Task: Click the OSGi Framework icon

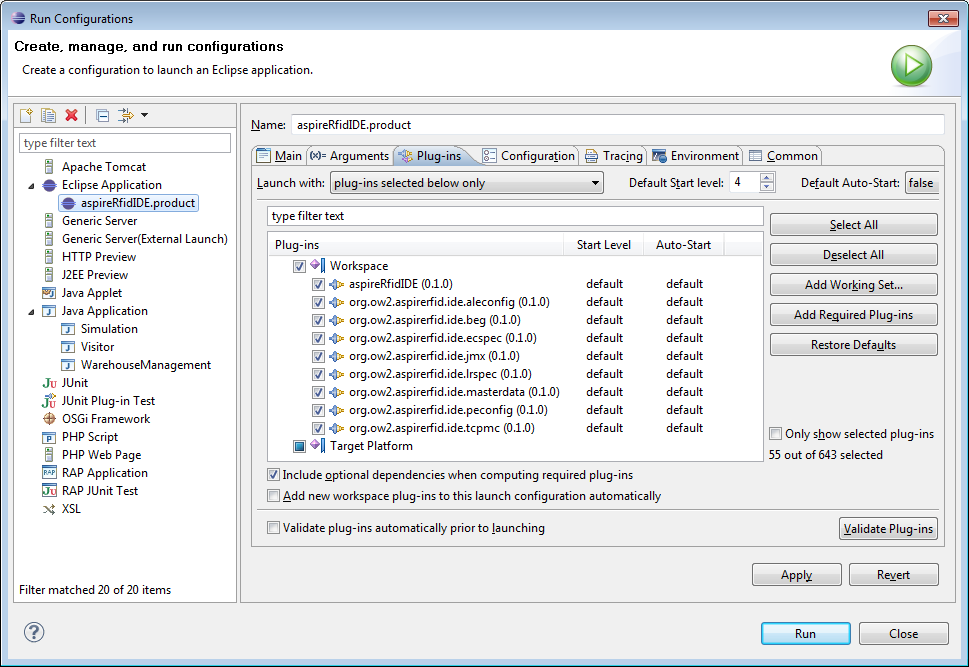Action: (49, 418)
